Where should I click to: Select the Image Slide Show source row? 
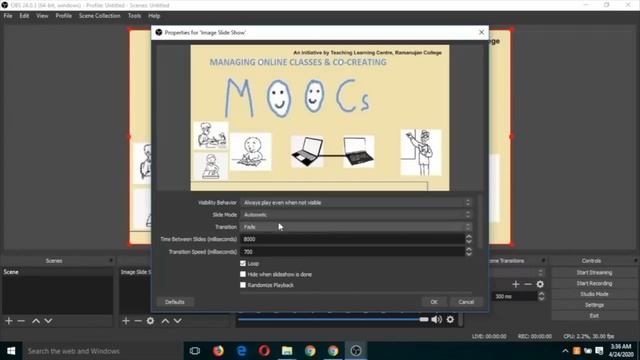135,272
